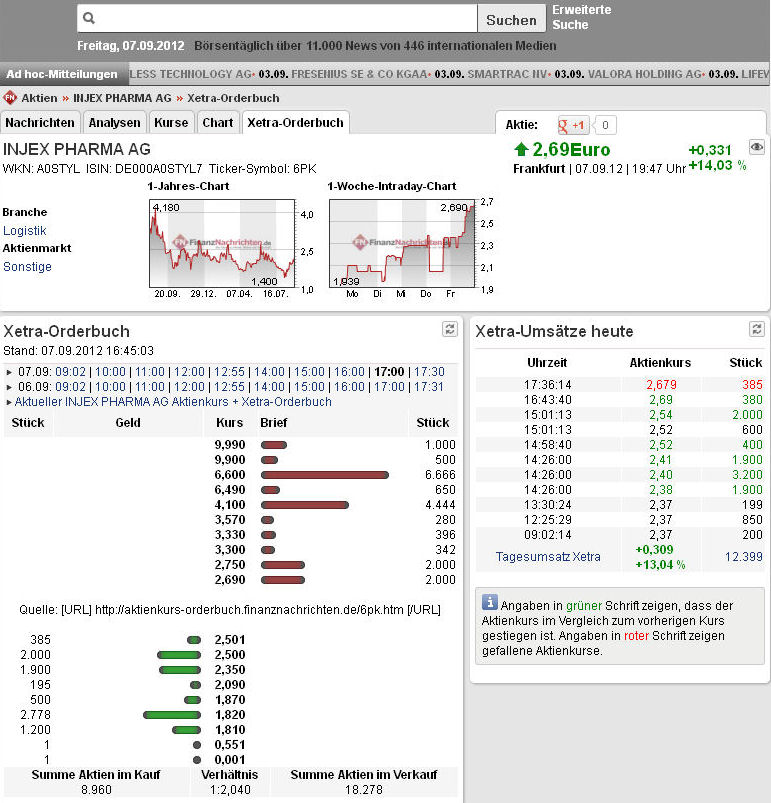Click the Summe Aktien im Verkauf value 18.278

363,790
